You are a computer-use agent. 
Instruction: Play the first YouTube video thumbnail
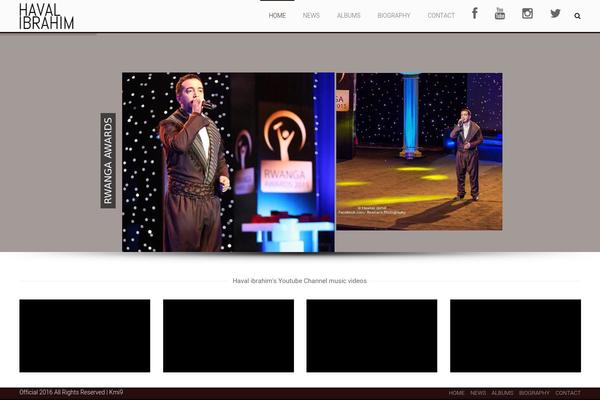(85, 336)
